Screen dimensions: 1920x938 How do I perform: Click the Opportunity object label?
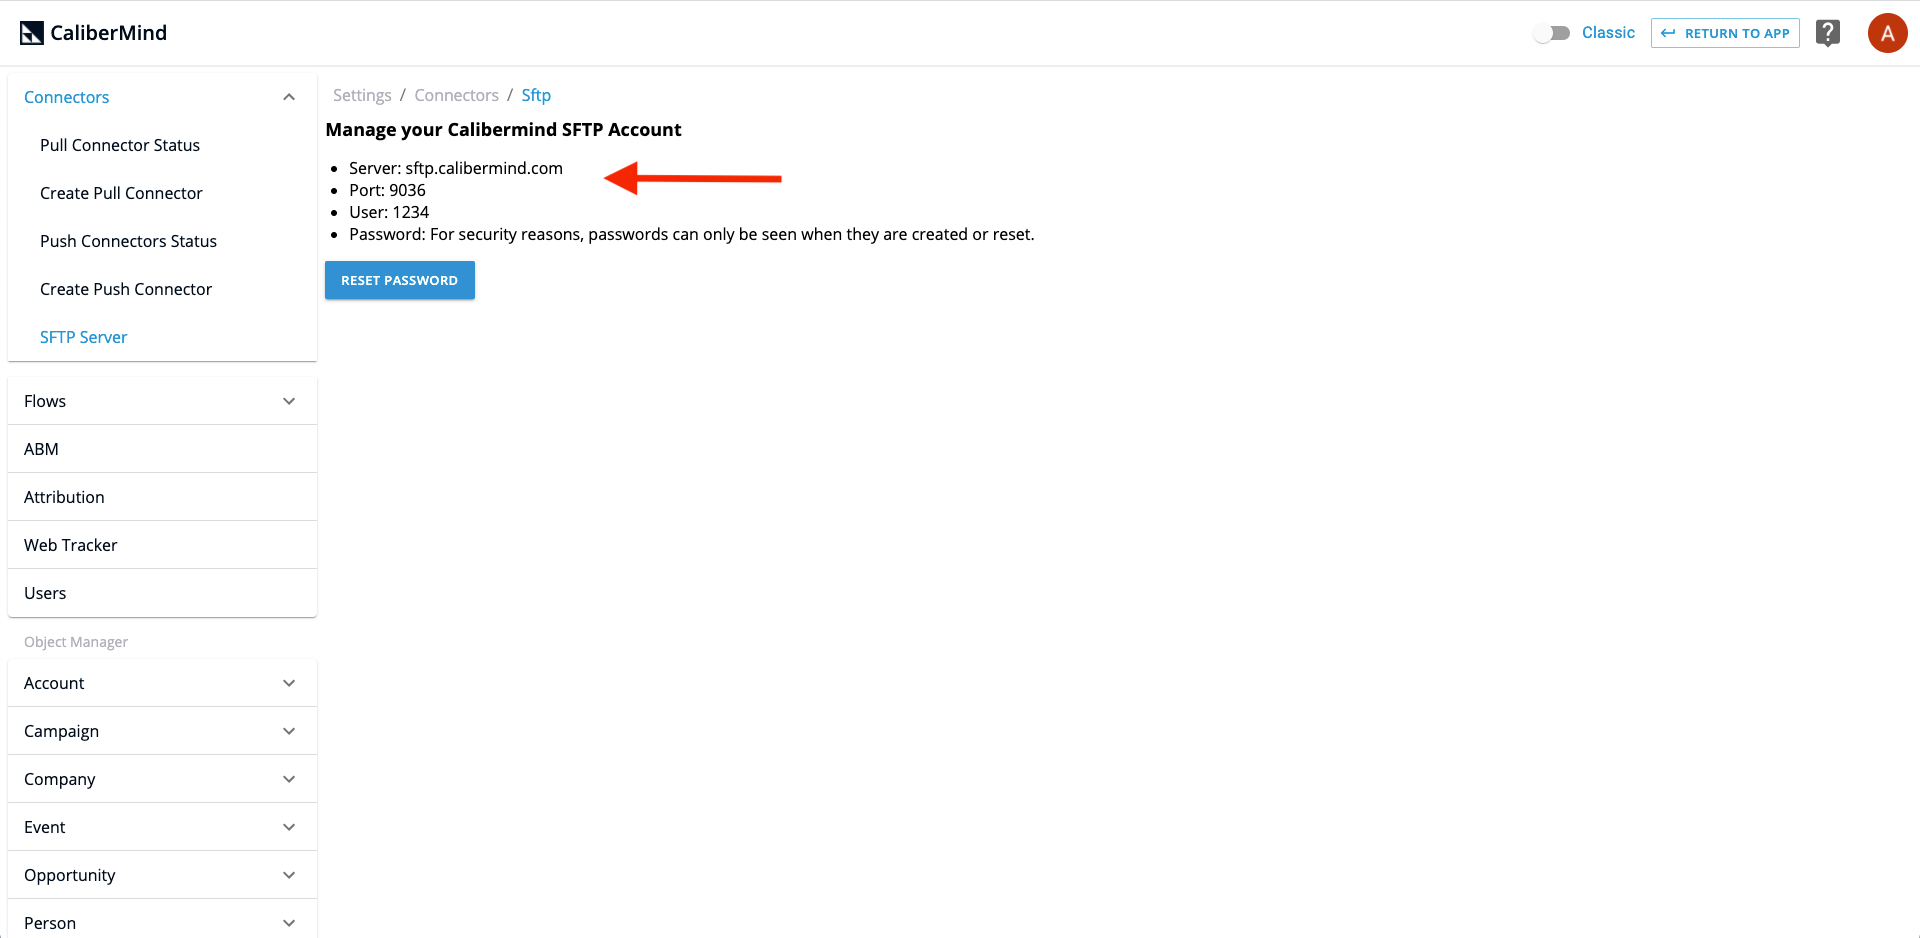(70, 875)
